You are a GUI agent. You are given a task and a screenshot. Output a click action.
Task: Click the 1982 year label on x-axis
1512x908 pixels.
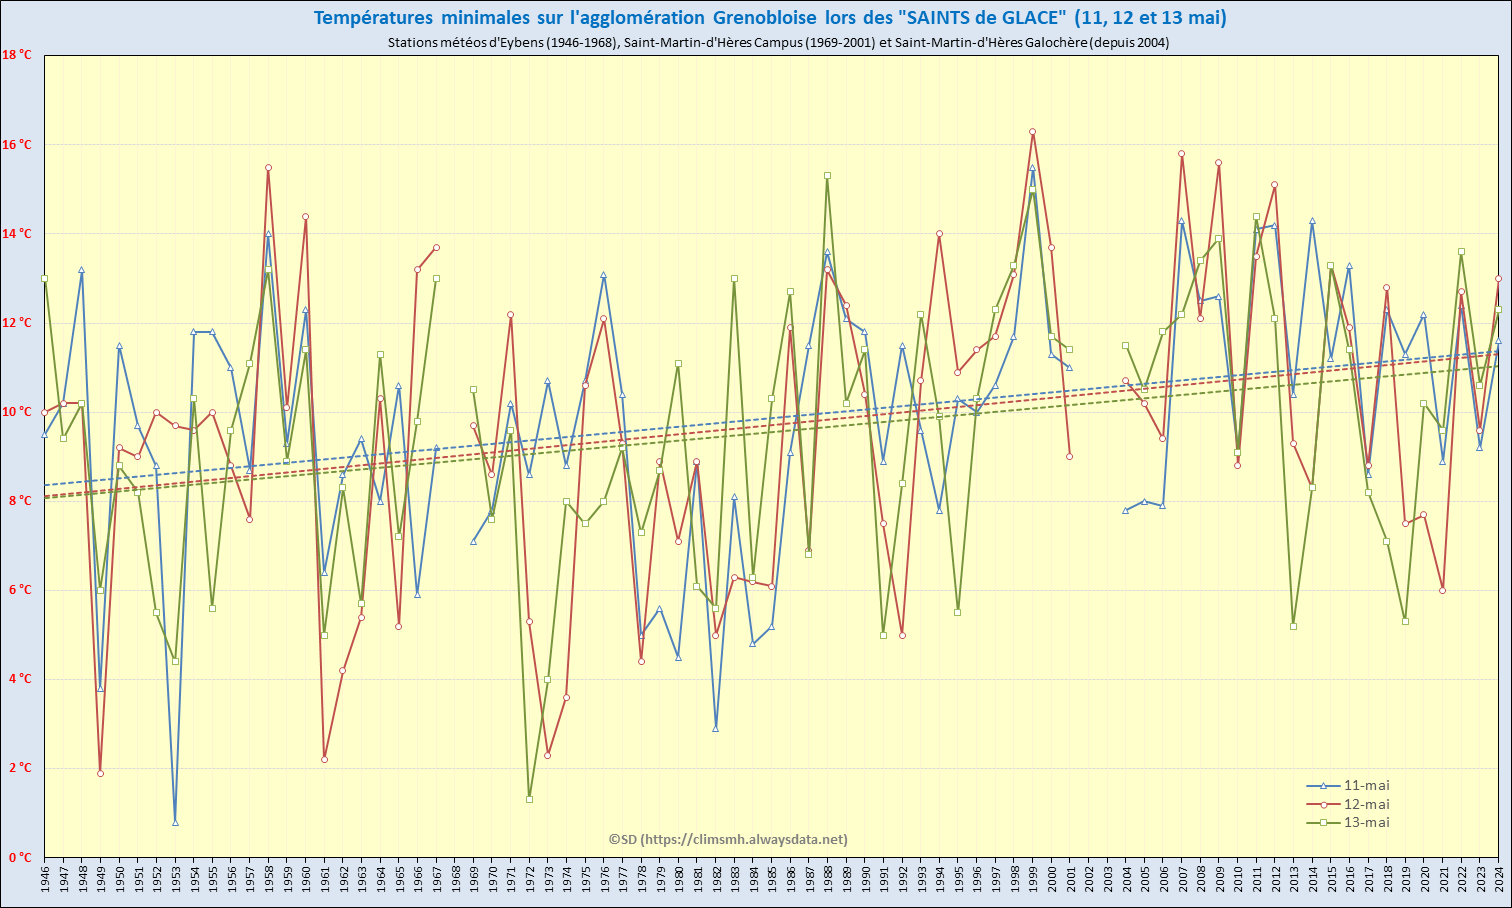pos(716,879)
